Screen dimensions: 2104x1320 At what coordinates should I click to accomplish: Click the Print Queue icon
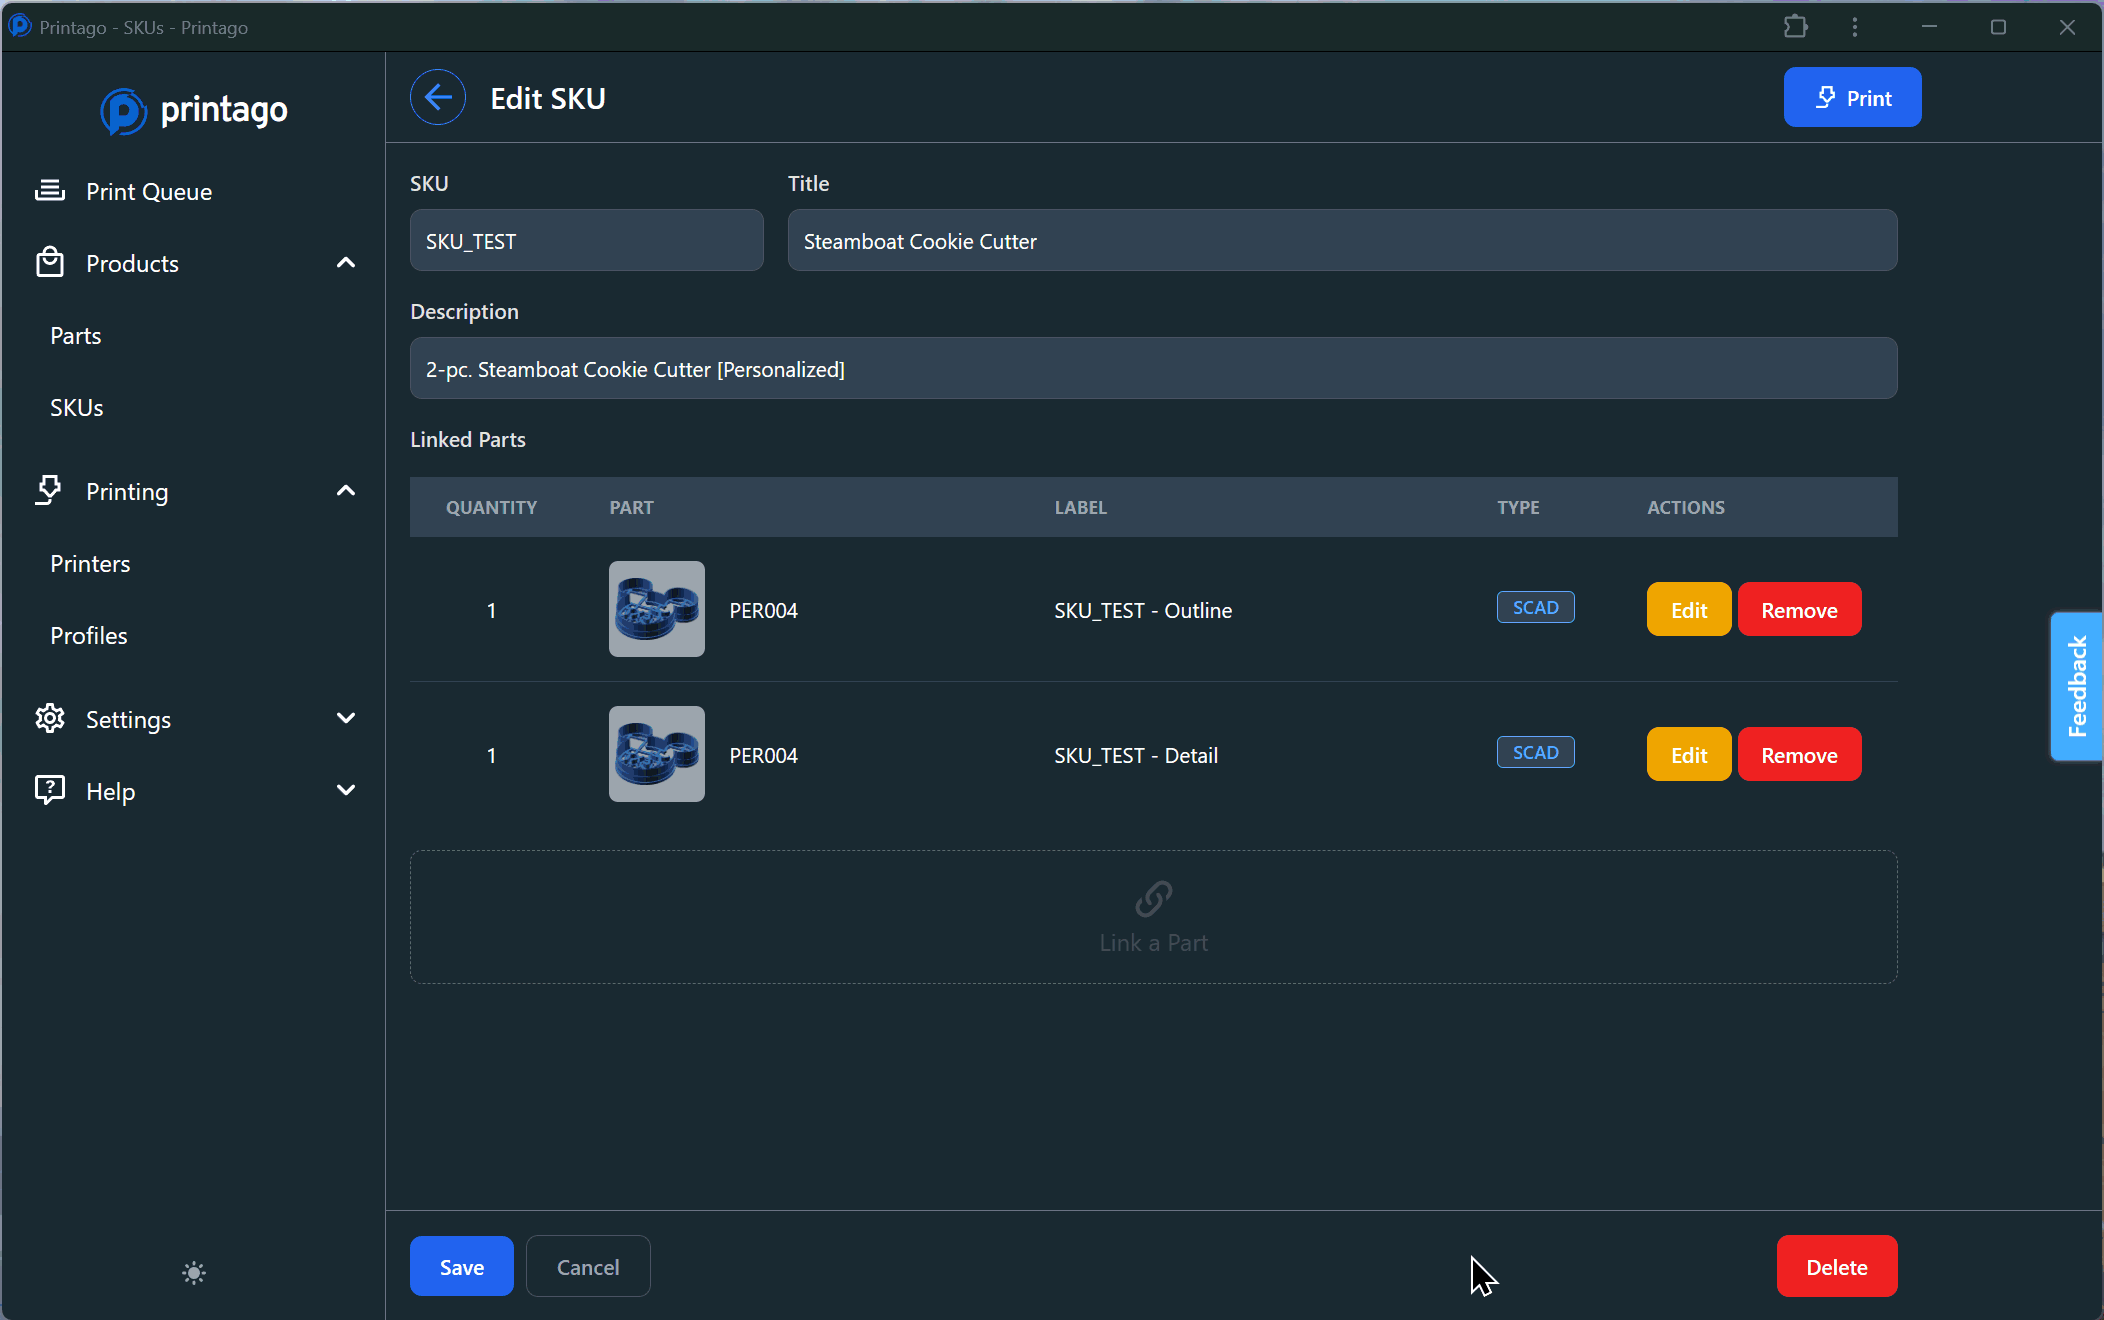pyautogui.click(x=50, y=191)
